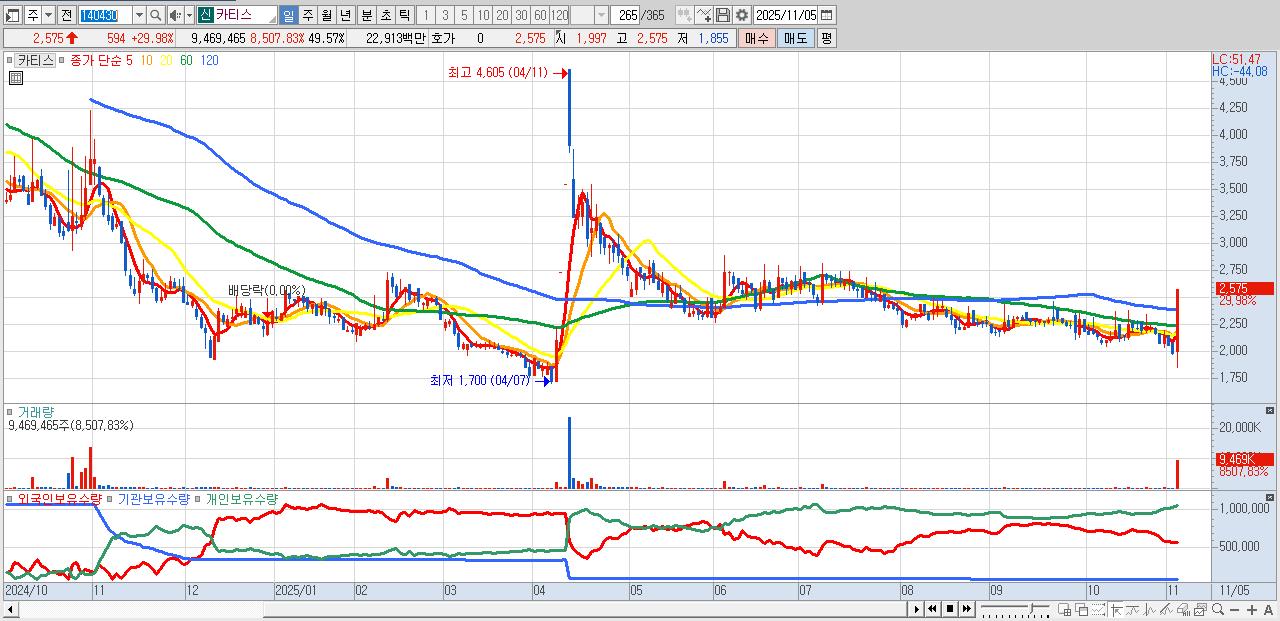Select 주 weekly period button
This screenshot has height=621, width=1280.
(x=307, y=16)
